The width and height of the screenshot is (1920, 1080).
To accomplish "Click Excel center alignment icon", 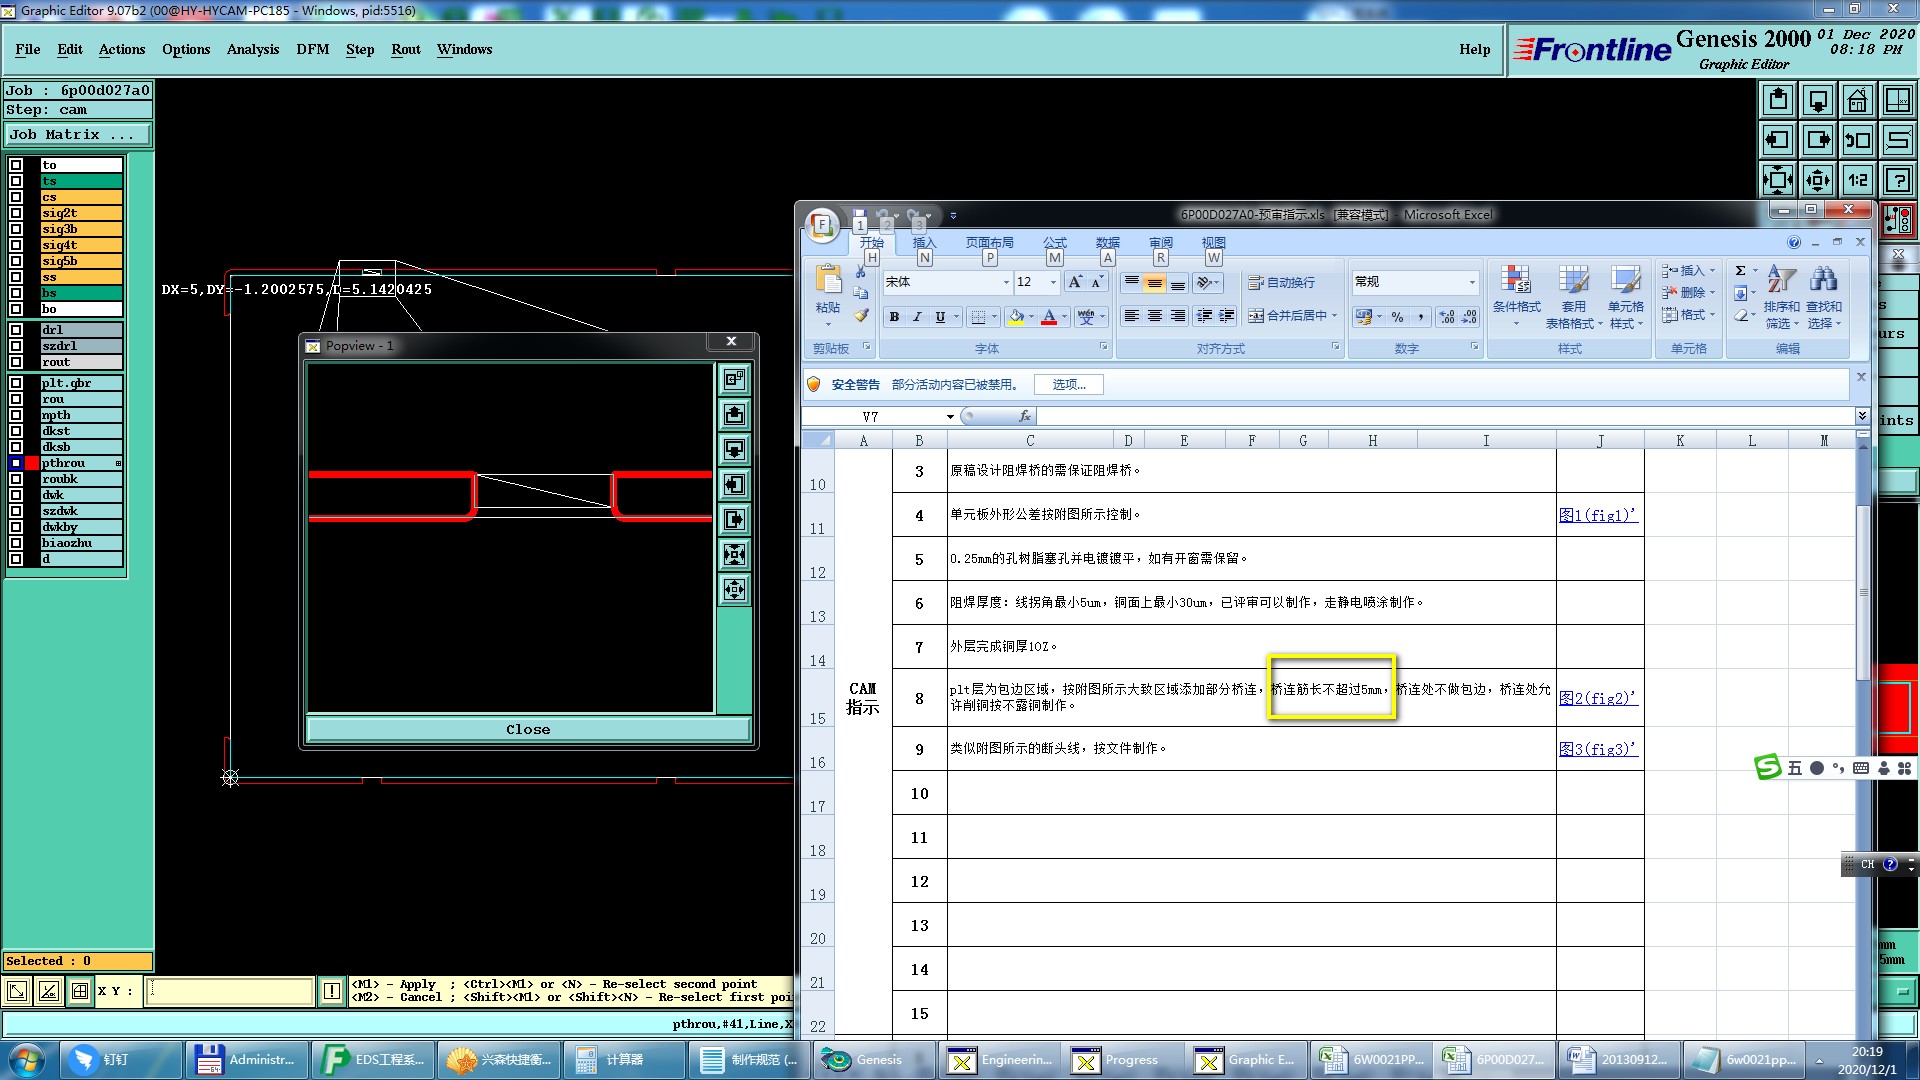I will pyautogui.click(x=1154, y=316).
